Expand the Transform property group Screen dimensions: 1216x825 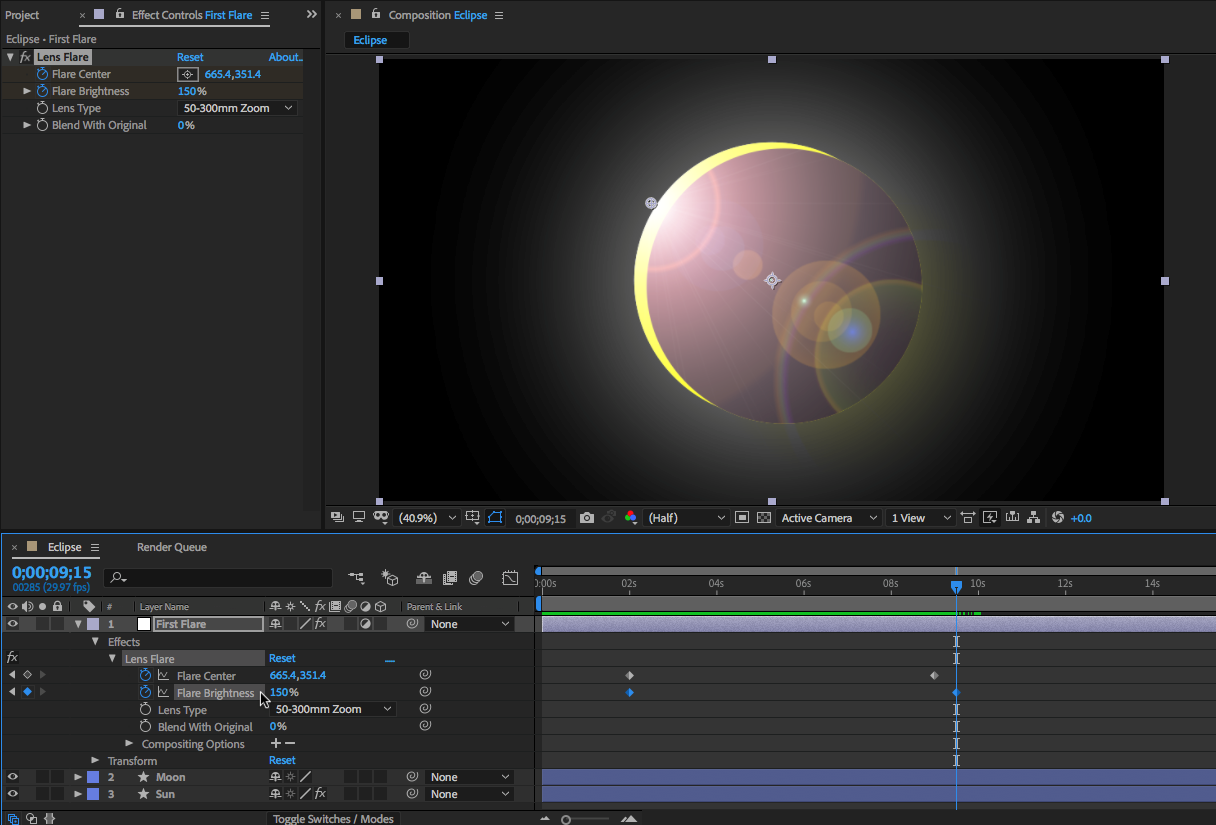[x=96, y=761]
